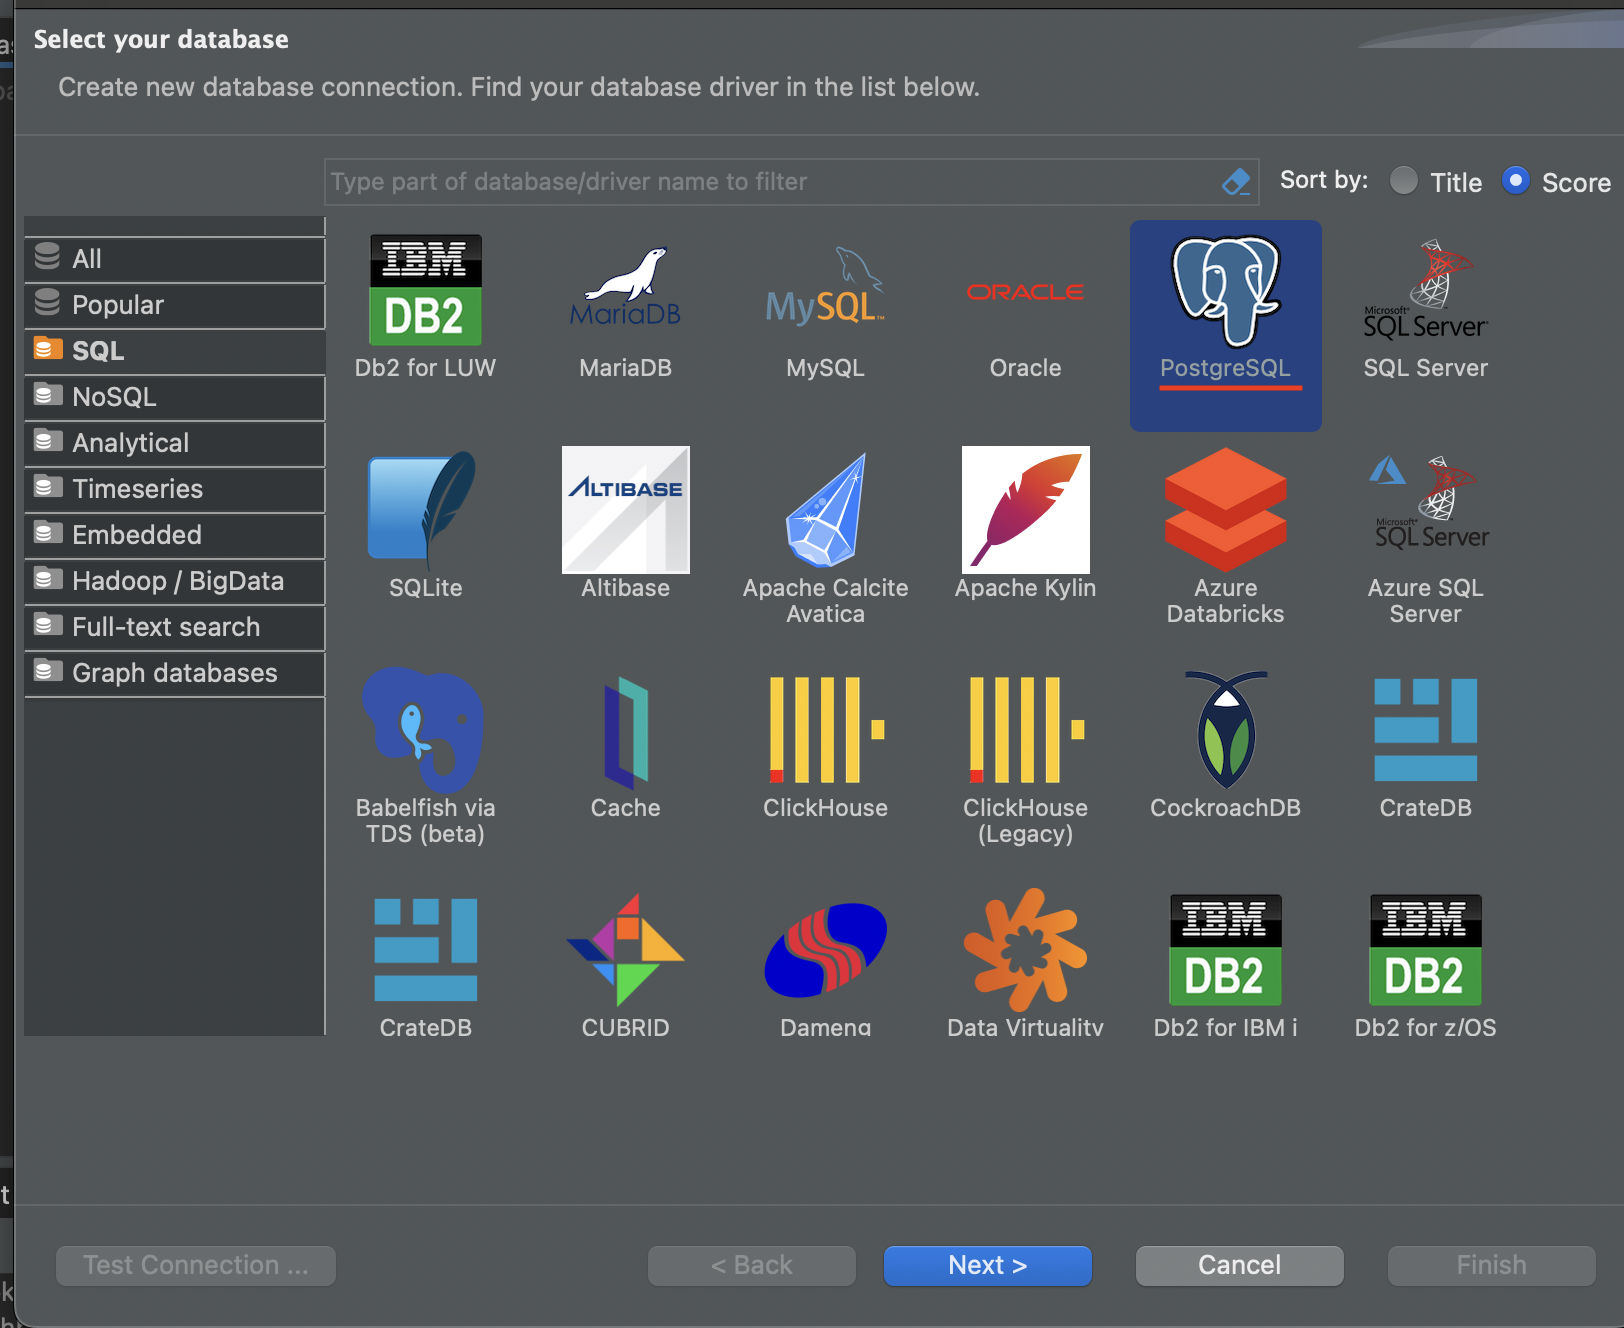The height and width of the screenshot is (1328, 1624).
Task: Show Graph databases category
Action: pyautogui.click(x=174, y=673)
